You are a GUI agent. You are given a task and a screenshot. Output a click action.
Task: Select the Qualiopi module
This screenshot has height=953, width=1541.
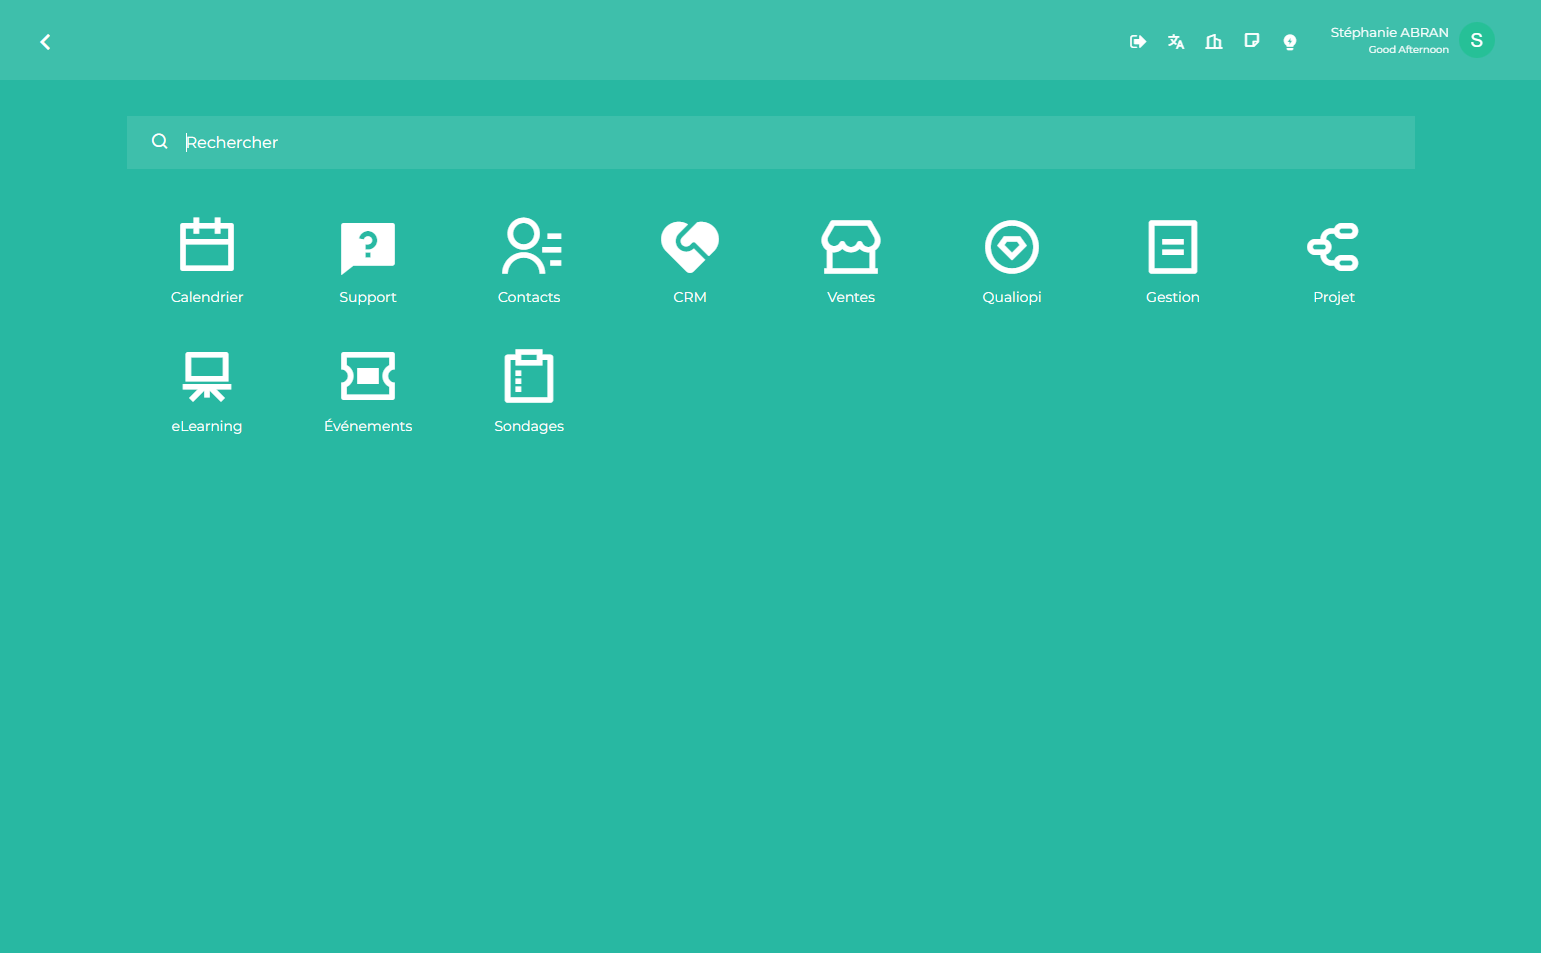point(1012,260)
